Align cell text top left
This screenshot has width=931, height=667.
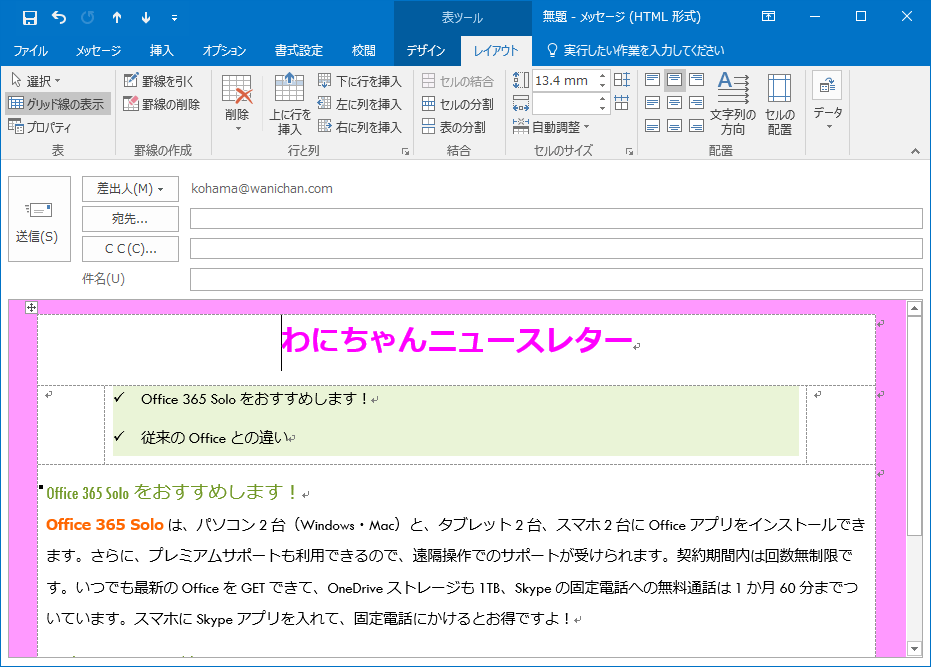pos(653,80)
